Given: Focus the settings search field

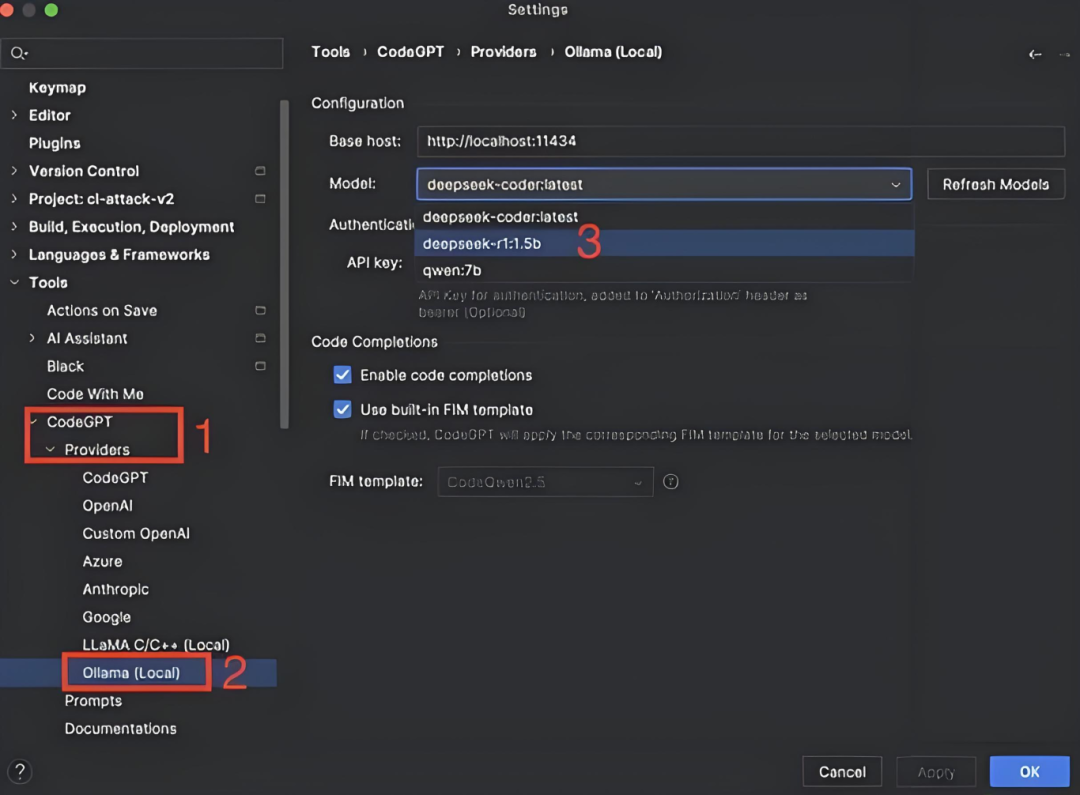Looking at the screenshot, I should [142, 53].
